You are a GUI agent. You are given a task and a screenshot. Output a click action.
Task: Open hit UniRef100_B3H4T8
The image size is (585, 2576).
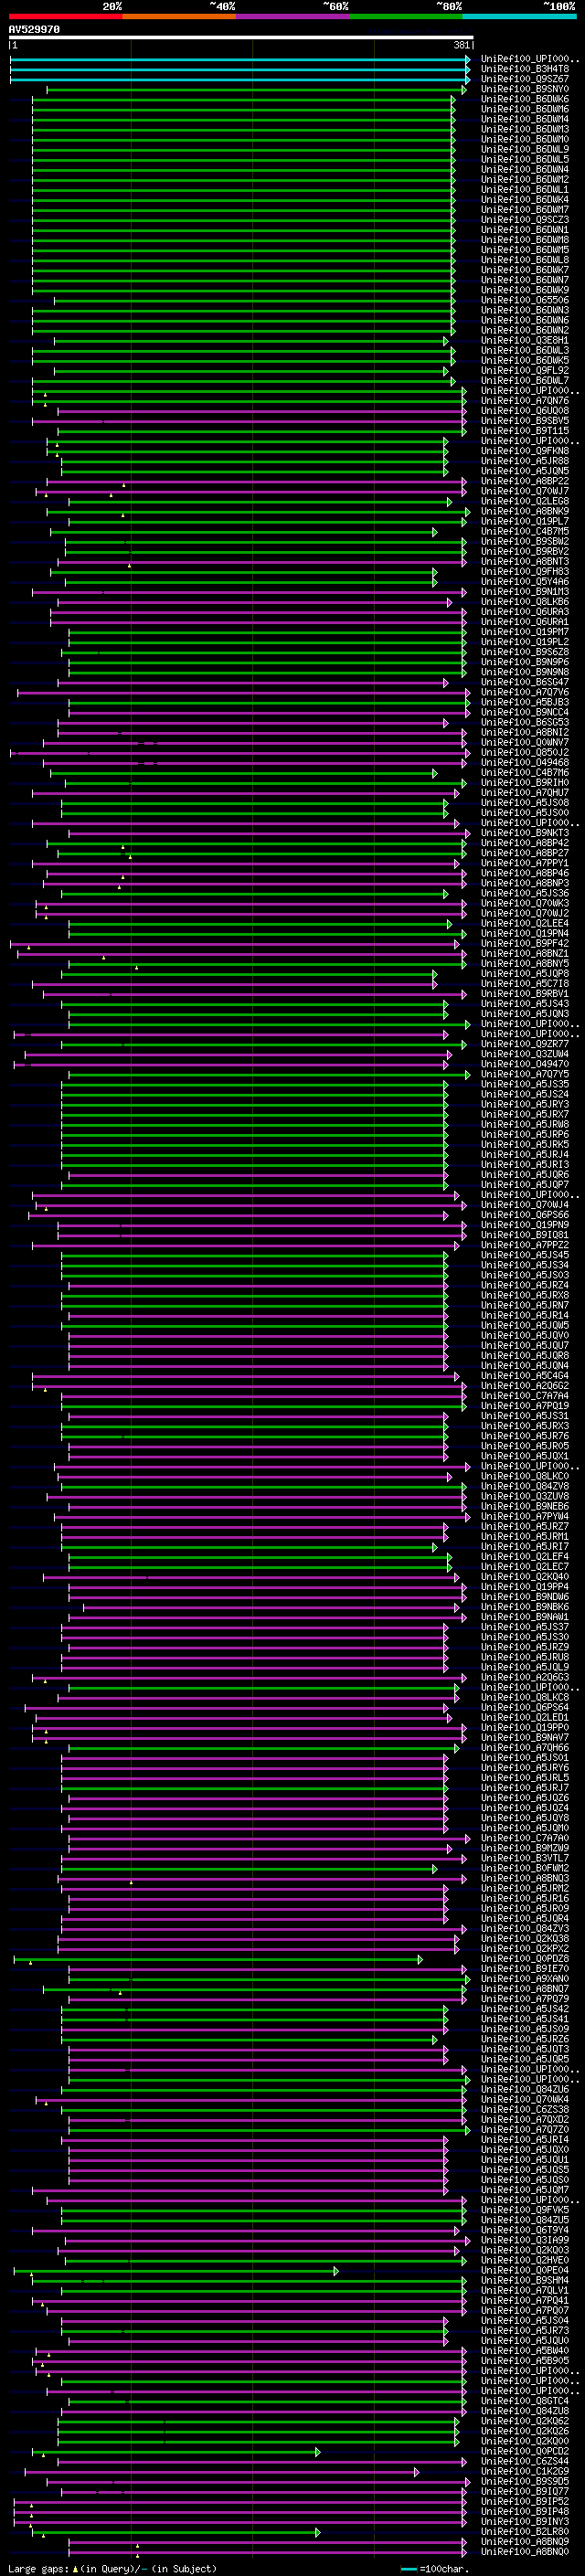525,69
